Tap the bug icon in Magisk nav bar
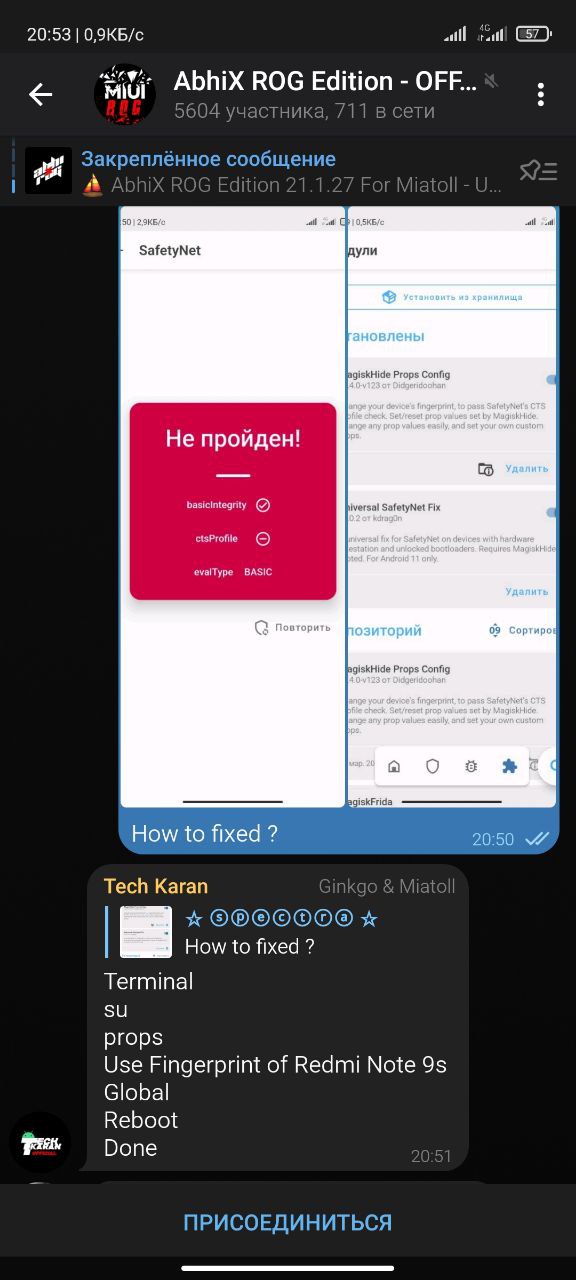Viewport: 576px width, 1280px height. coord(471,766)
